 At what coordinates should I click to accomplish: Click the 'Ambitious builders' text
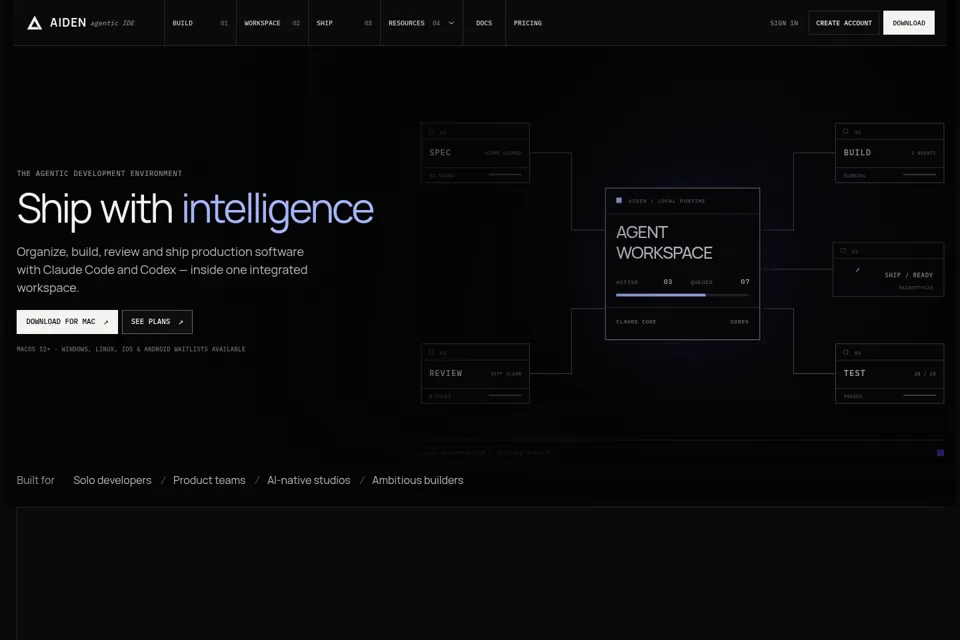418,480
